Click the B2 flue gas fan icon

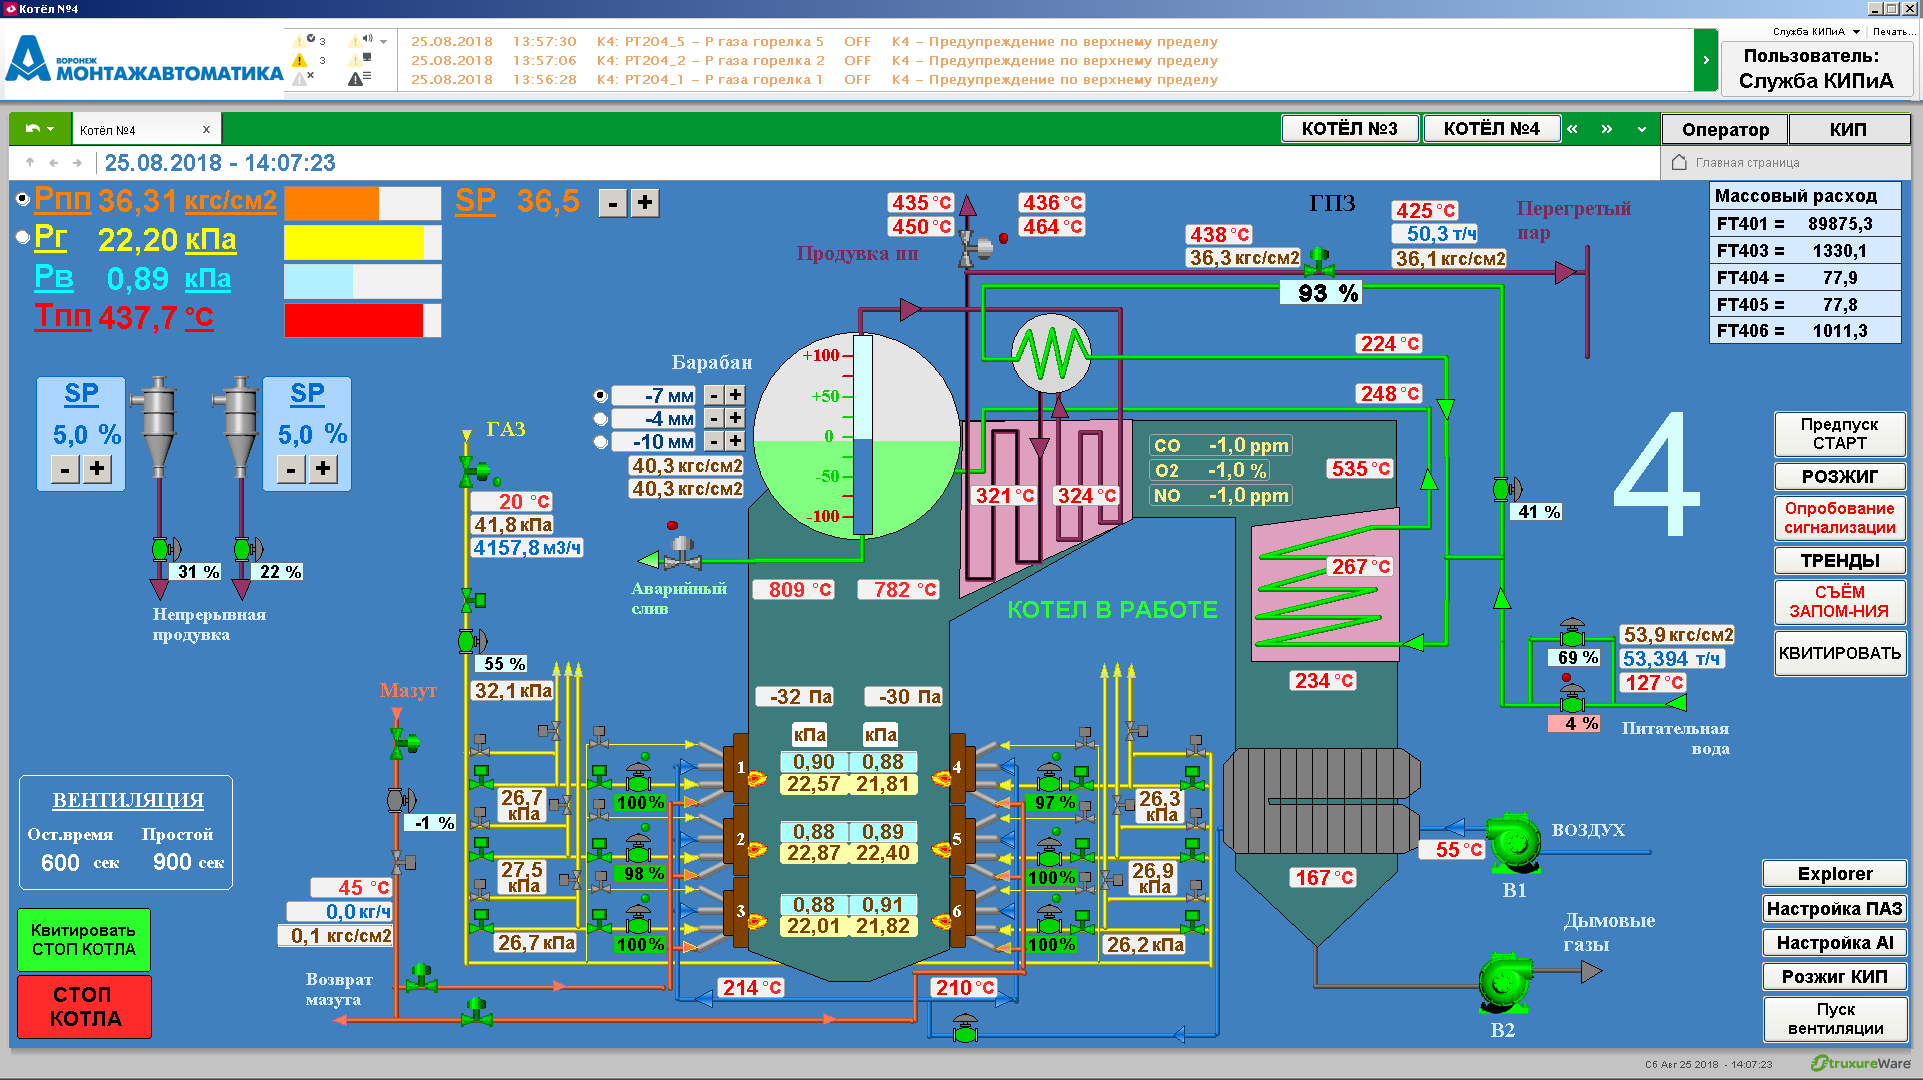pos(1504,982)
